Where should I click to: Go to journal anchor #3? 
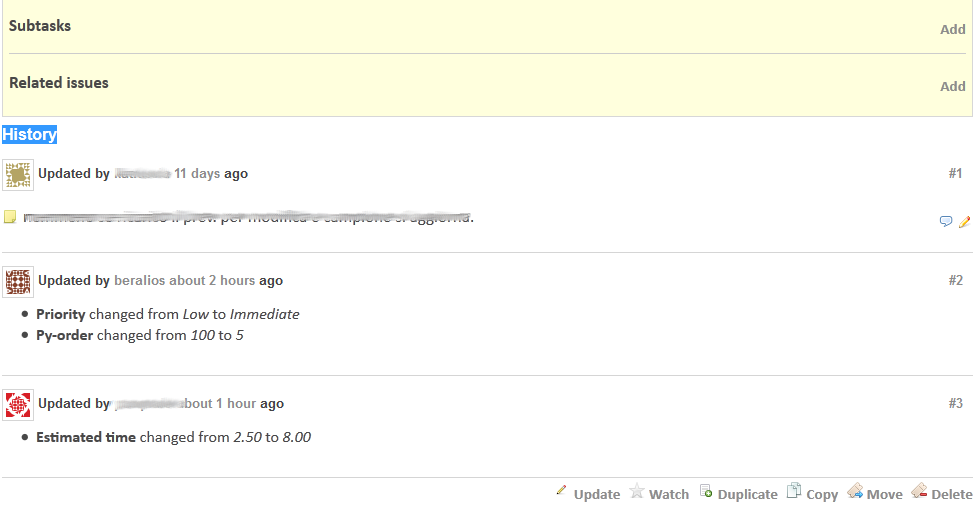pos(955,404)
